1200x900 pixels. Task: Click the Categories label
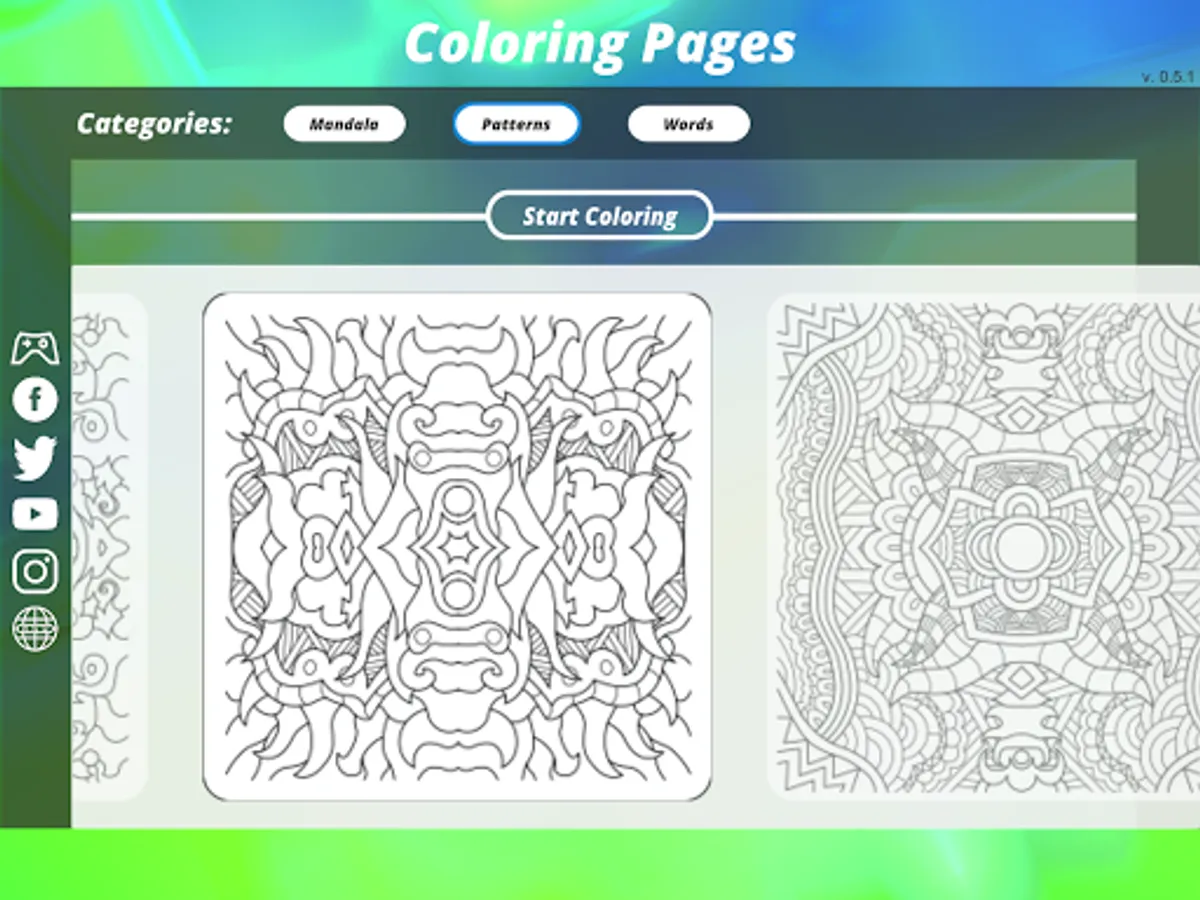click(x=154, y=124)
